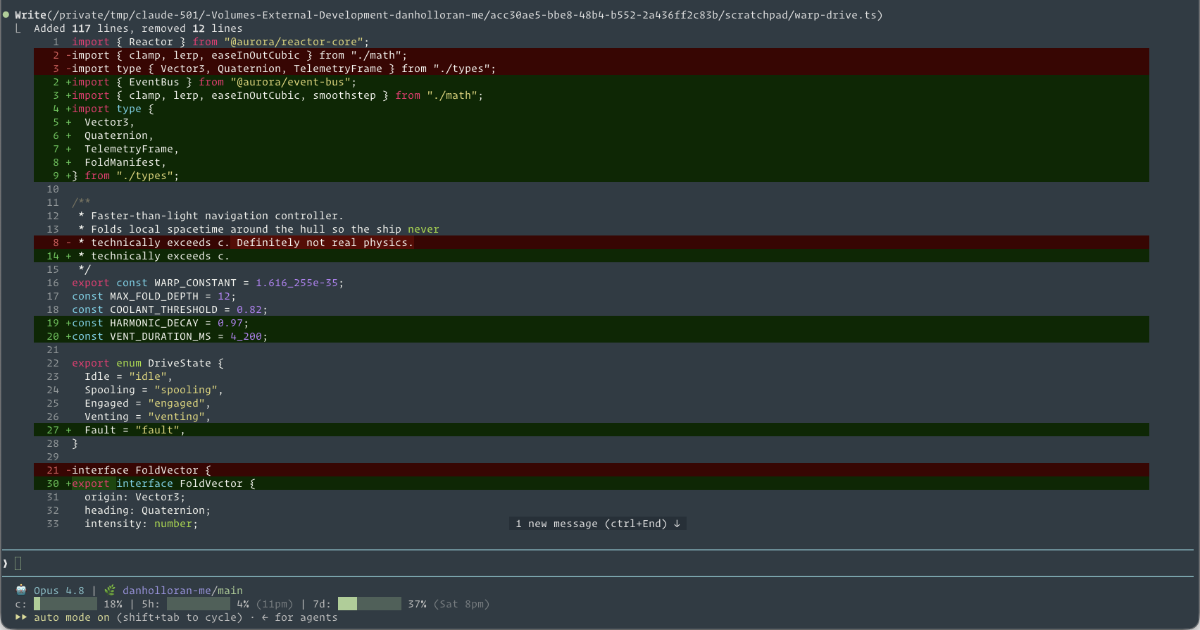Click the 'Opus 4.8' model label
The image size is (1200, 630).
coord(59,590)
